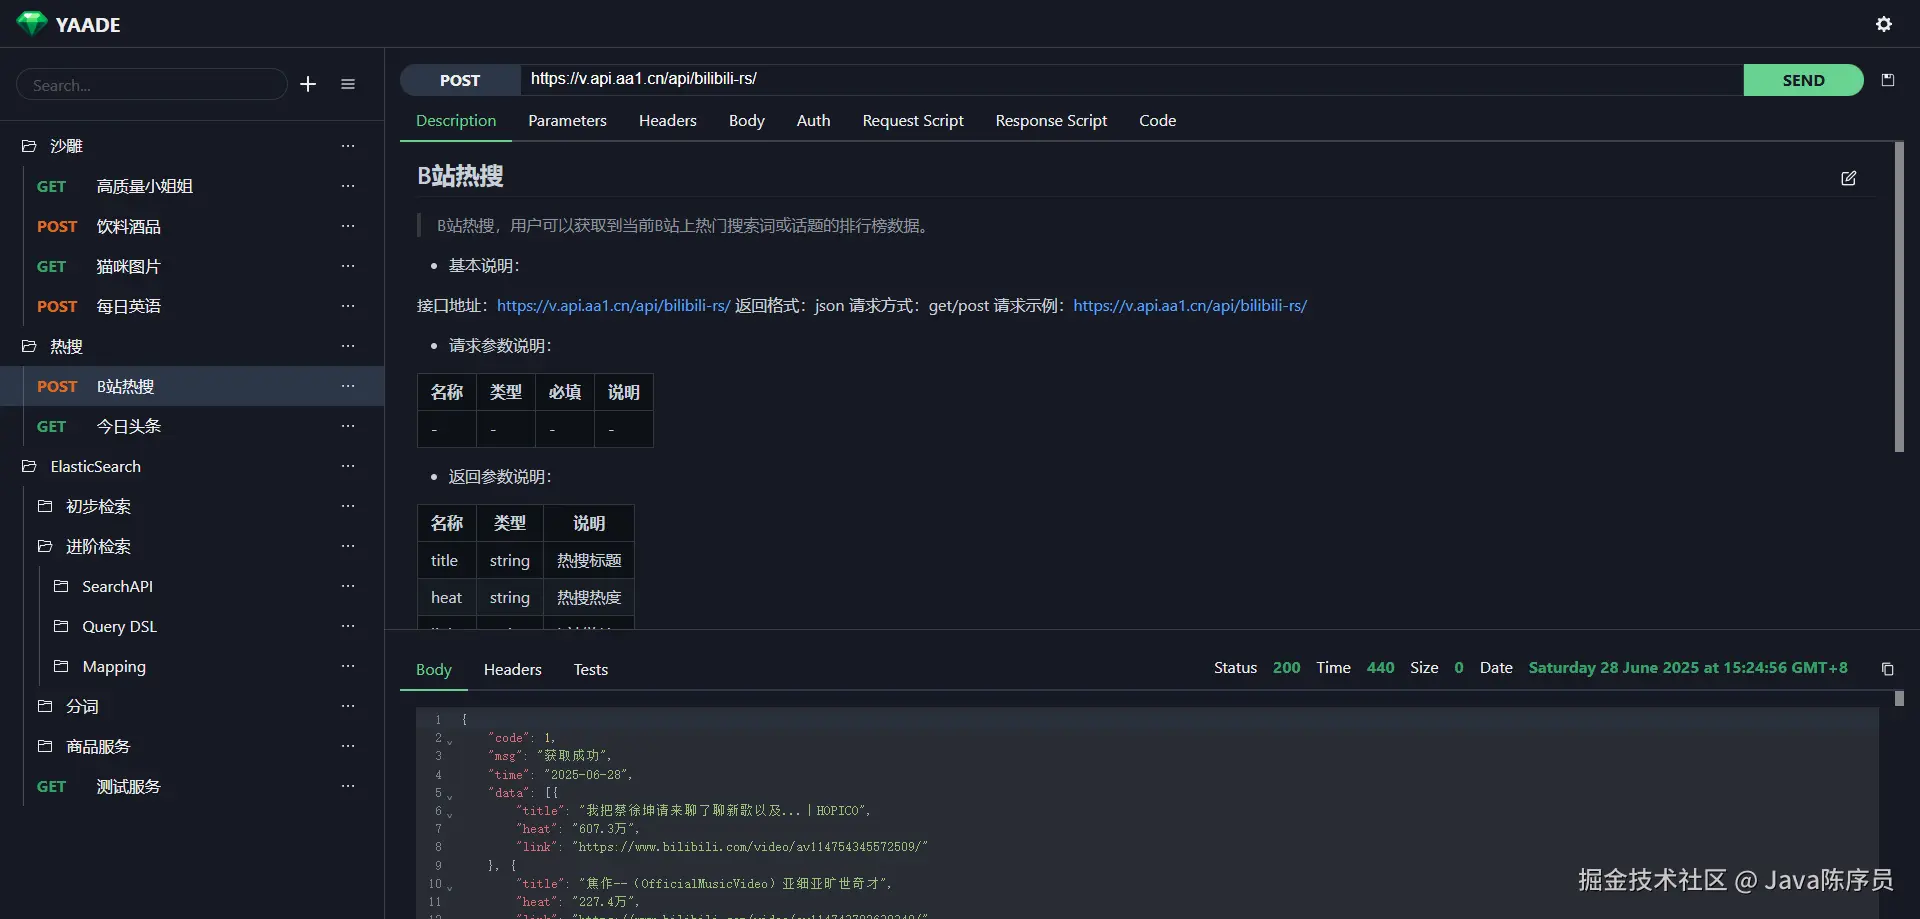
Task: Open more options for the 猫咪图片 request
Action: point(348,266)
